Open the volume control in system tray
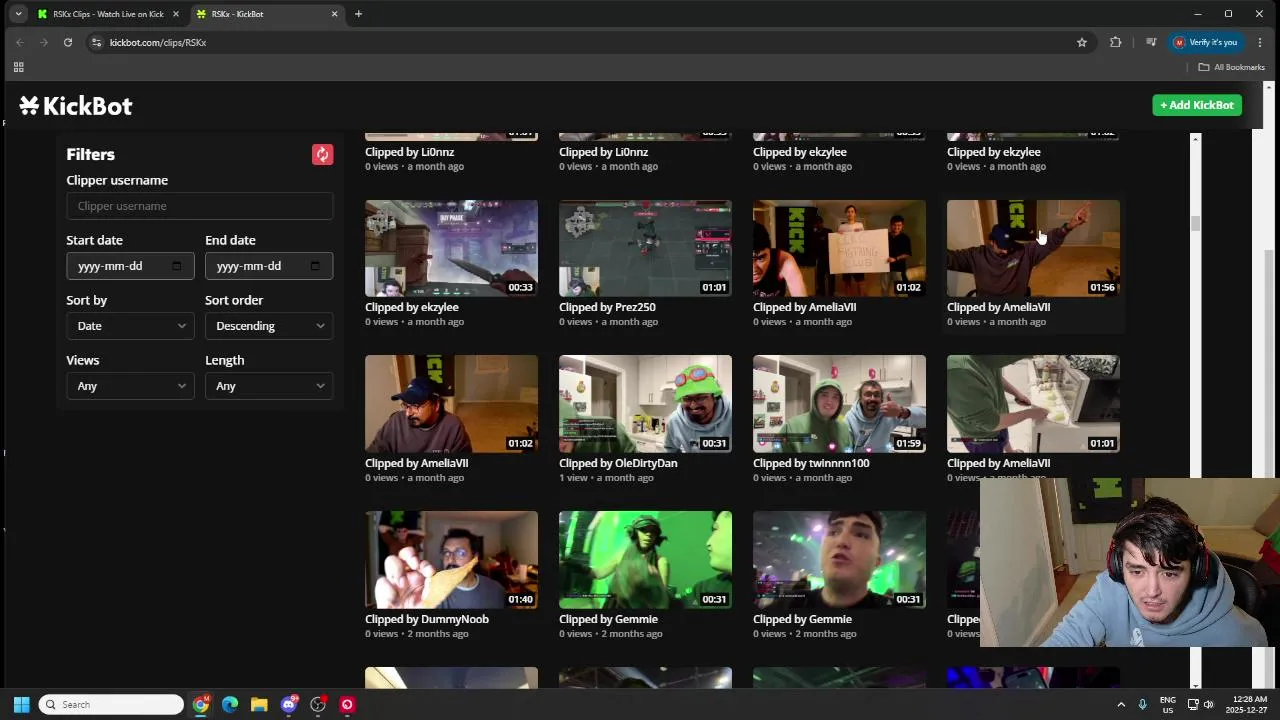This screenshot has width=1280, height=720. coord(1208,704)
